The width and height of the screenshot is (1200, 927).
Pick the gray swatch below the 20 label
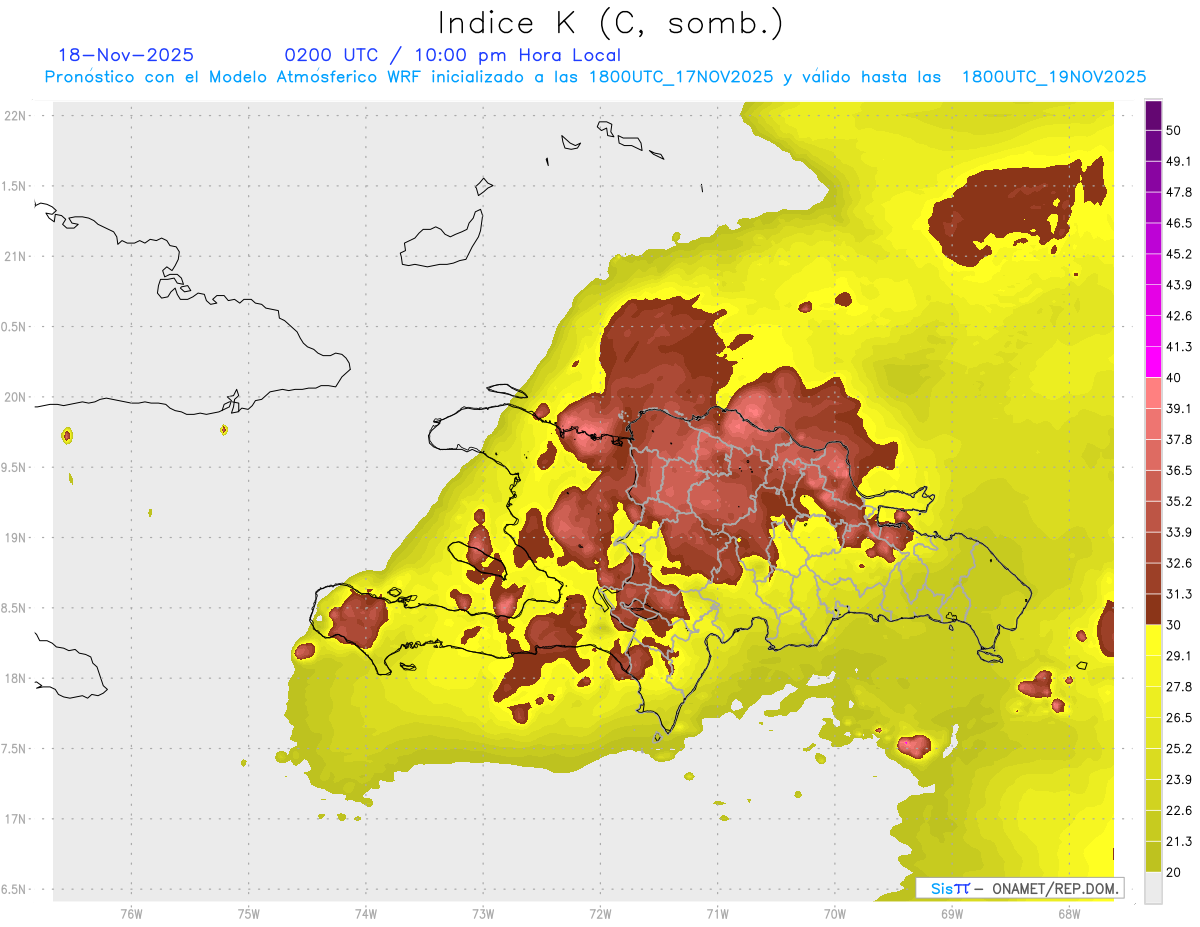coord(1153,888)
